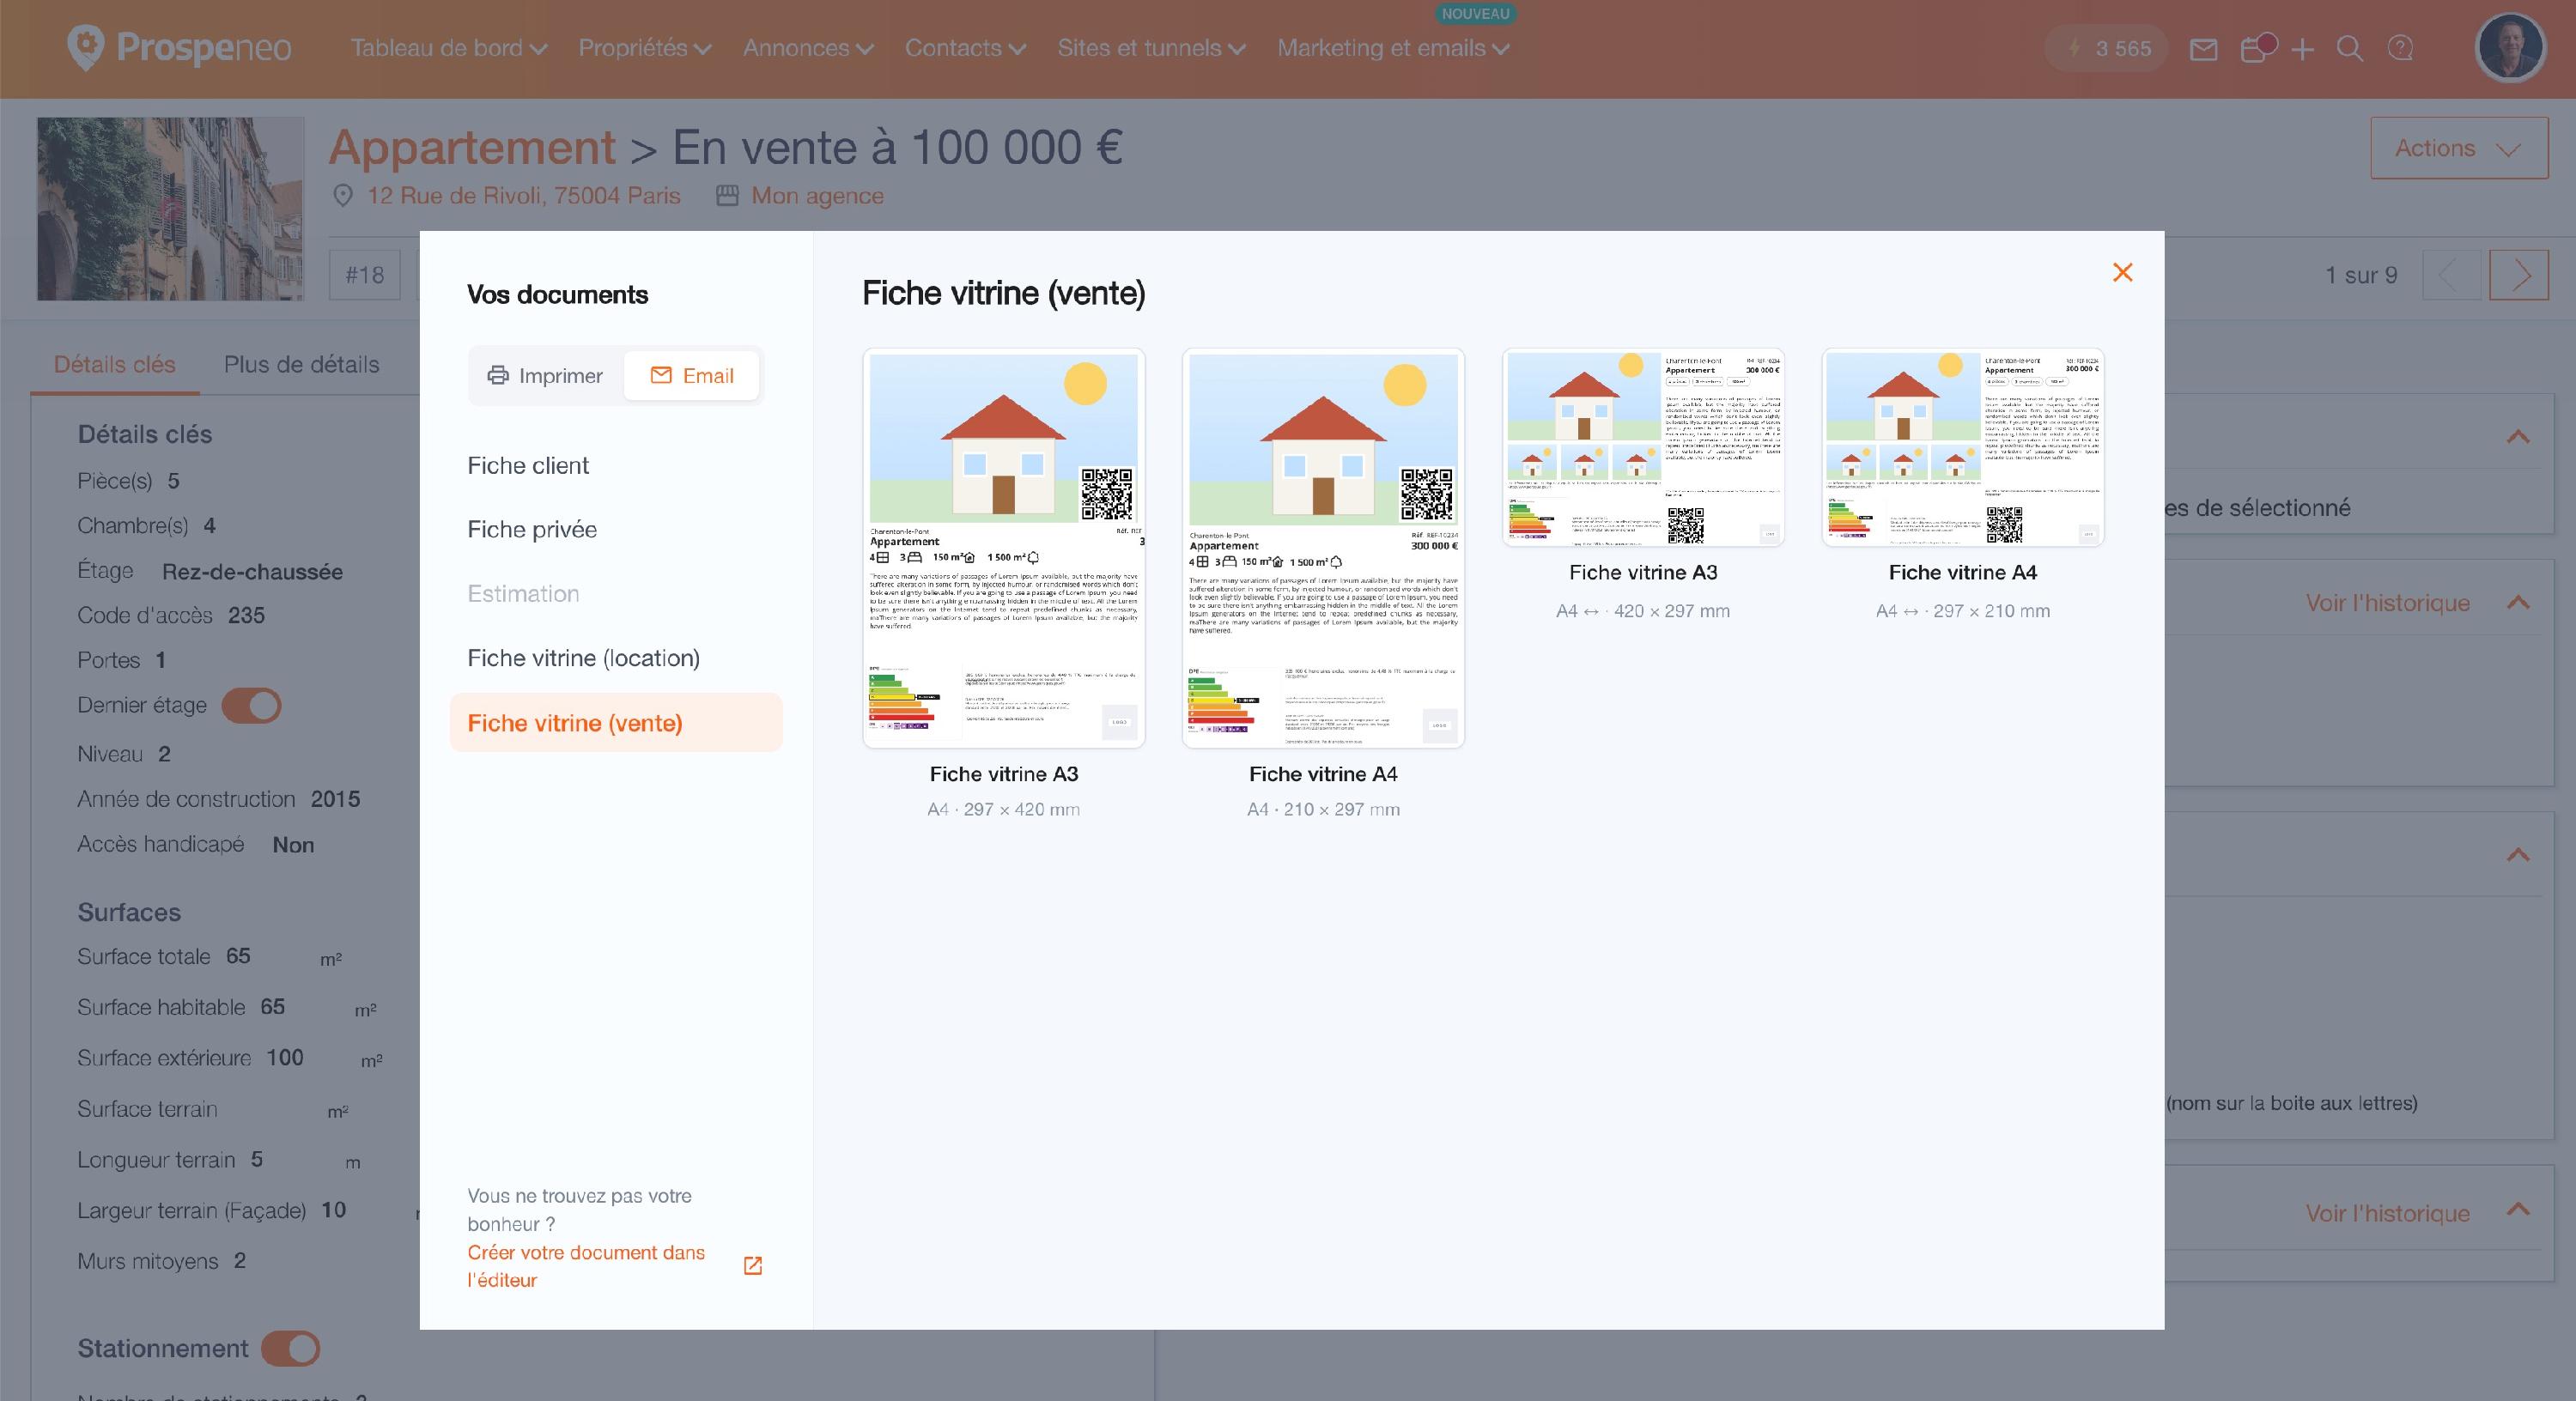Viewport: 2576px width, 1401px height.
Task: Toggle the Stationnement switch
Action: click(290, 1348)
